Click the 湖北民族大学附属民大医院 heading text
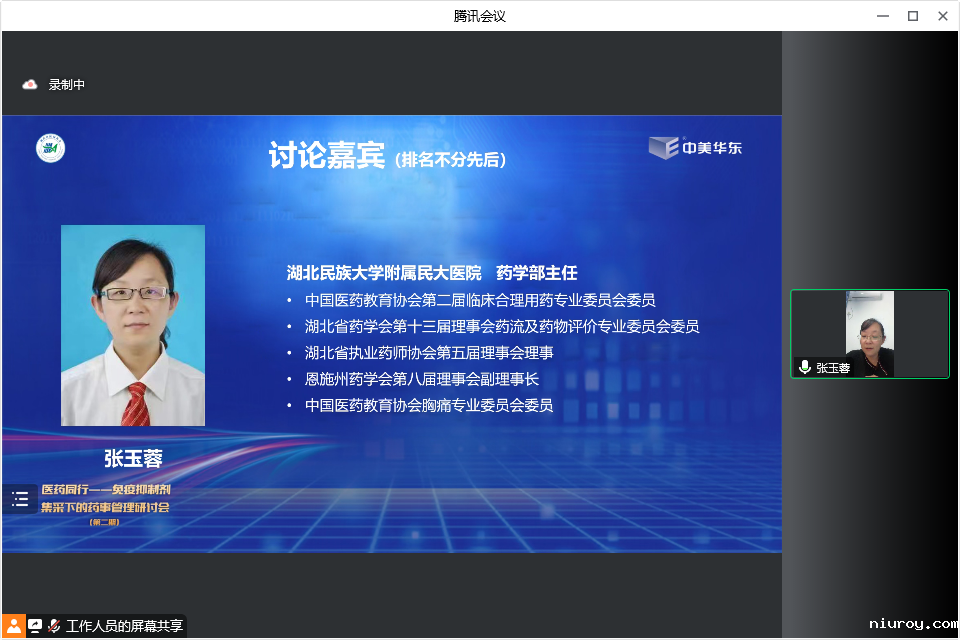Screen dimensions: 960x640 (x=384, y=273)
